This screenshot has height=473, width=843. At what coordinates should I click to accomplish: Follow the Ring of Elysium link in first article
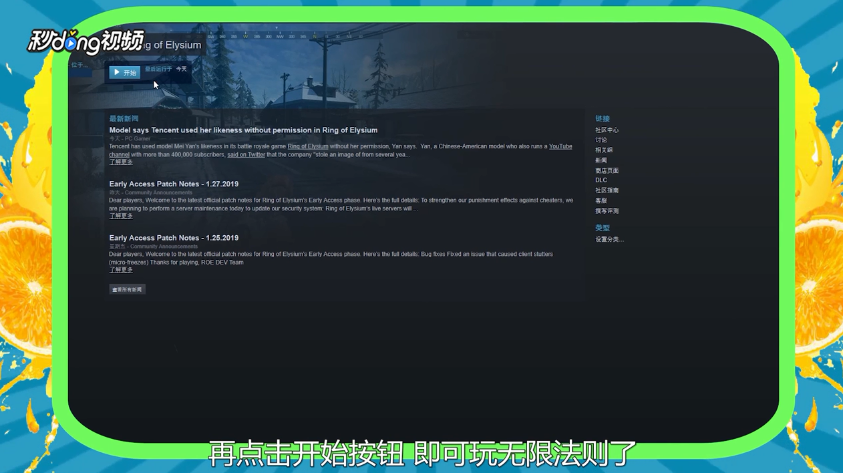coord(308,146)
